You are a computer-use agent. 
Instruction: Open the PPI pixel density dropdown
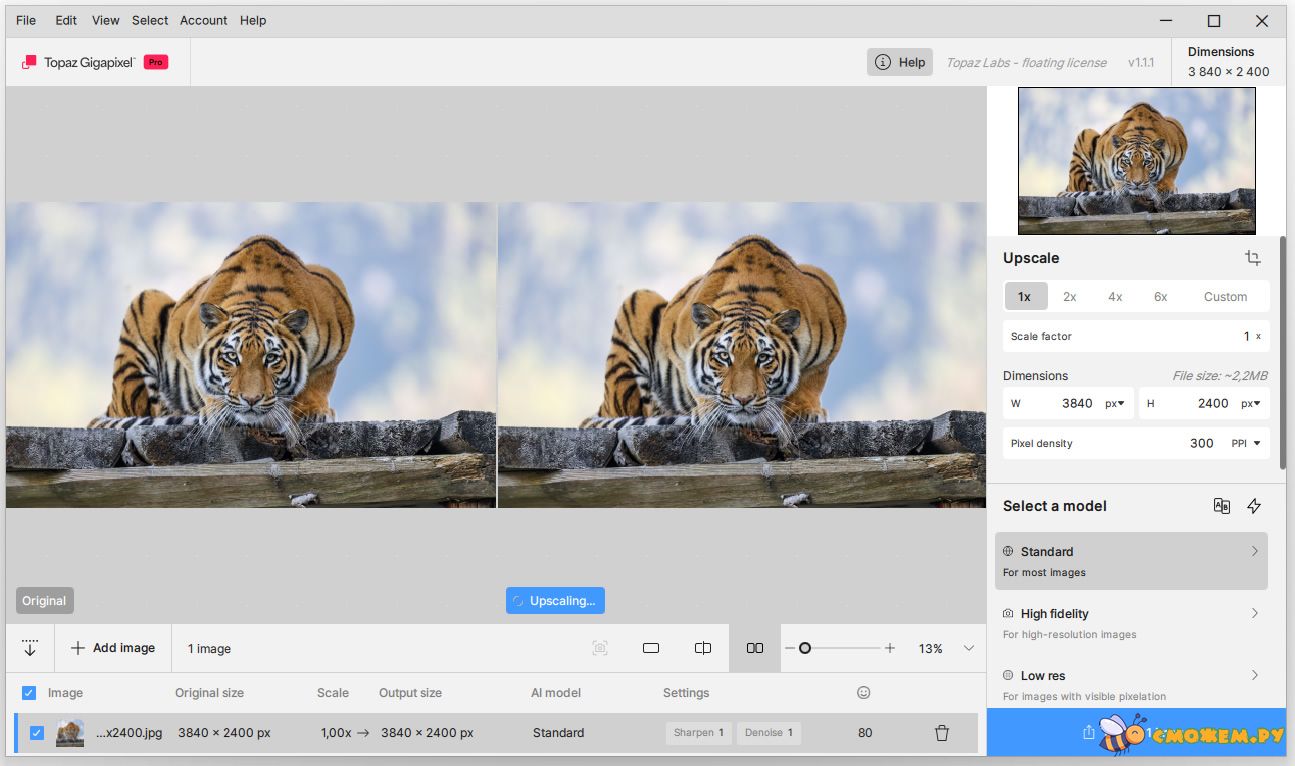pos(1245,443)
